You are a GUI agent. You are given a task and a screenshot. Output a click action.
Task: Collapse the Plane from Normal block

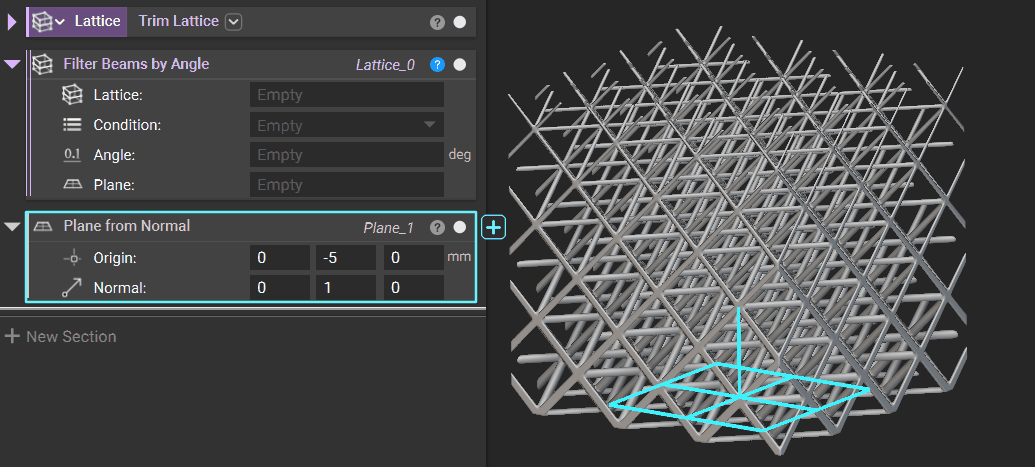pos(12,227)
